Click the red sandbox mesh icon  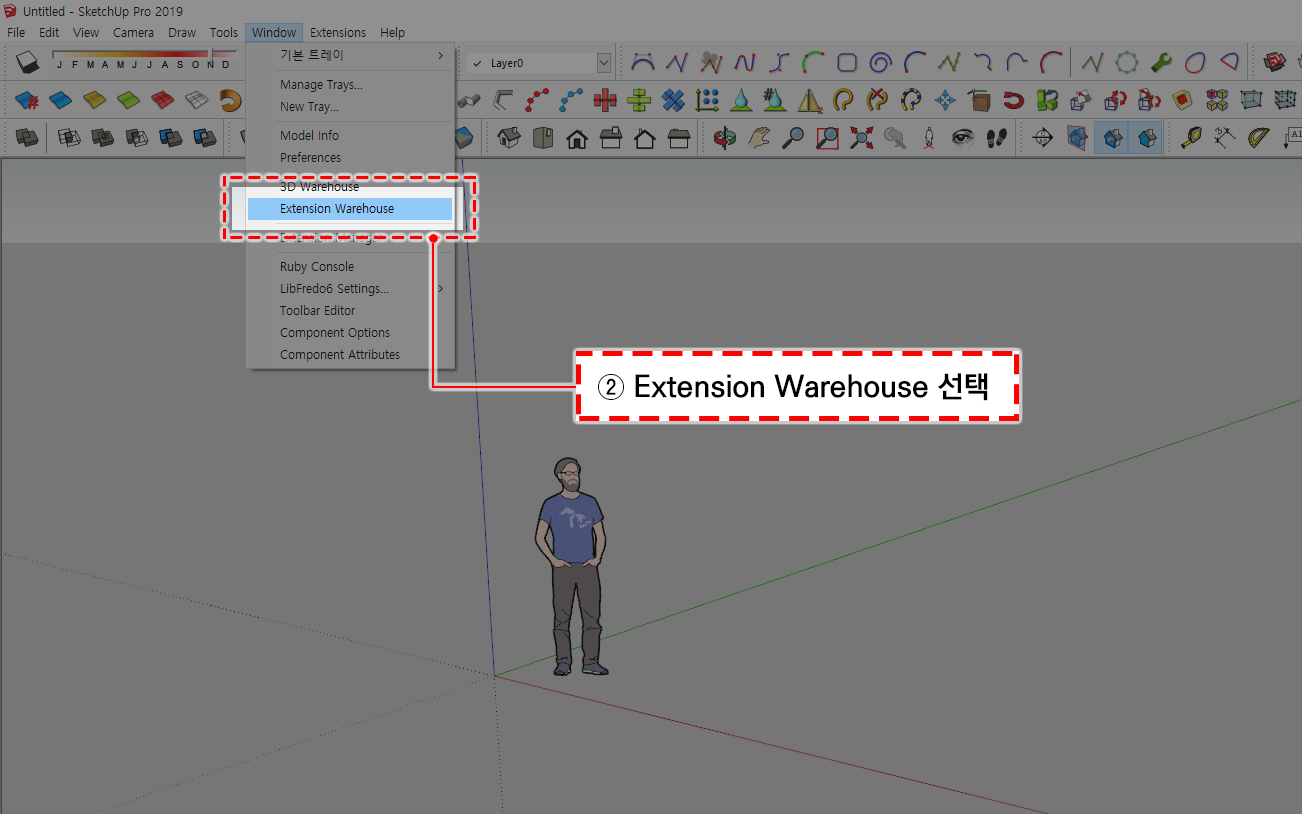[x=163, y=100]
